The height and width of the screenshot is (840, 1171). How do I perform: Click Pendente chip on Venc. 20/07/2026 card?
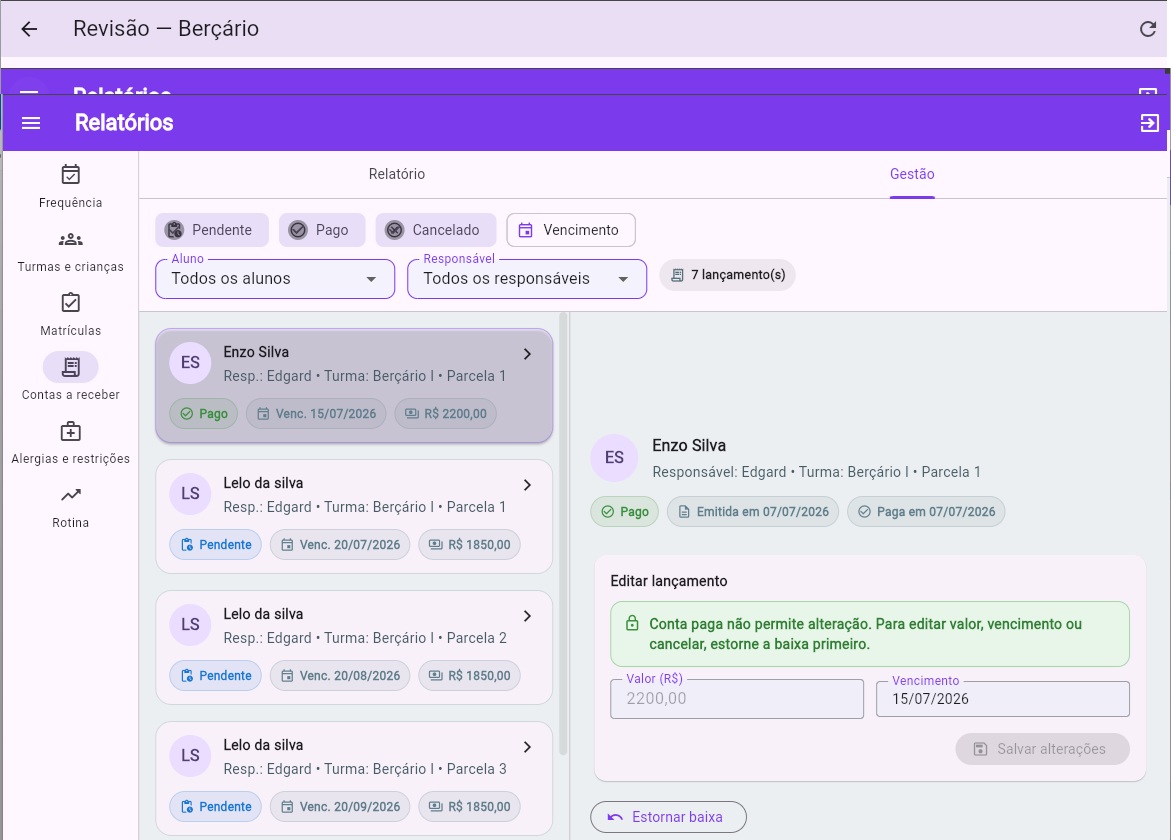tap(216, 545)
